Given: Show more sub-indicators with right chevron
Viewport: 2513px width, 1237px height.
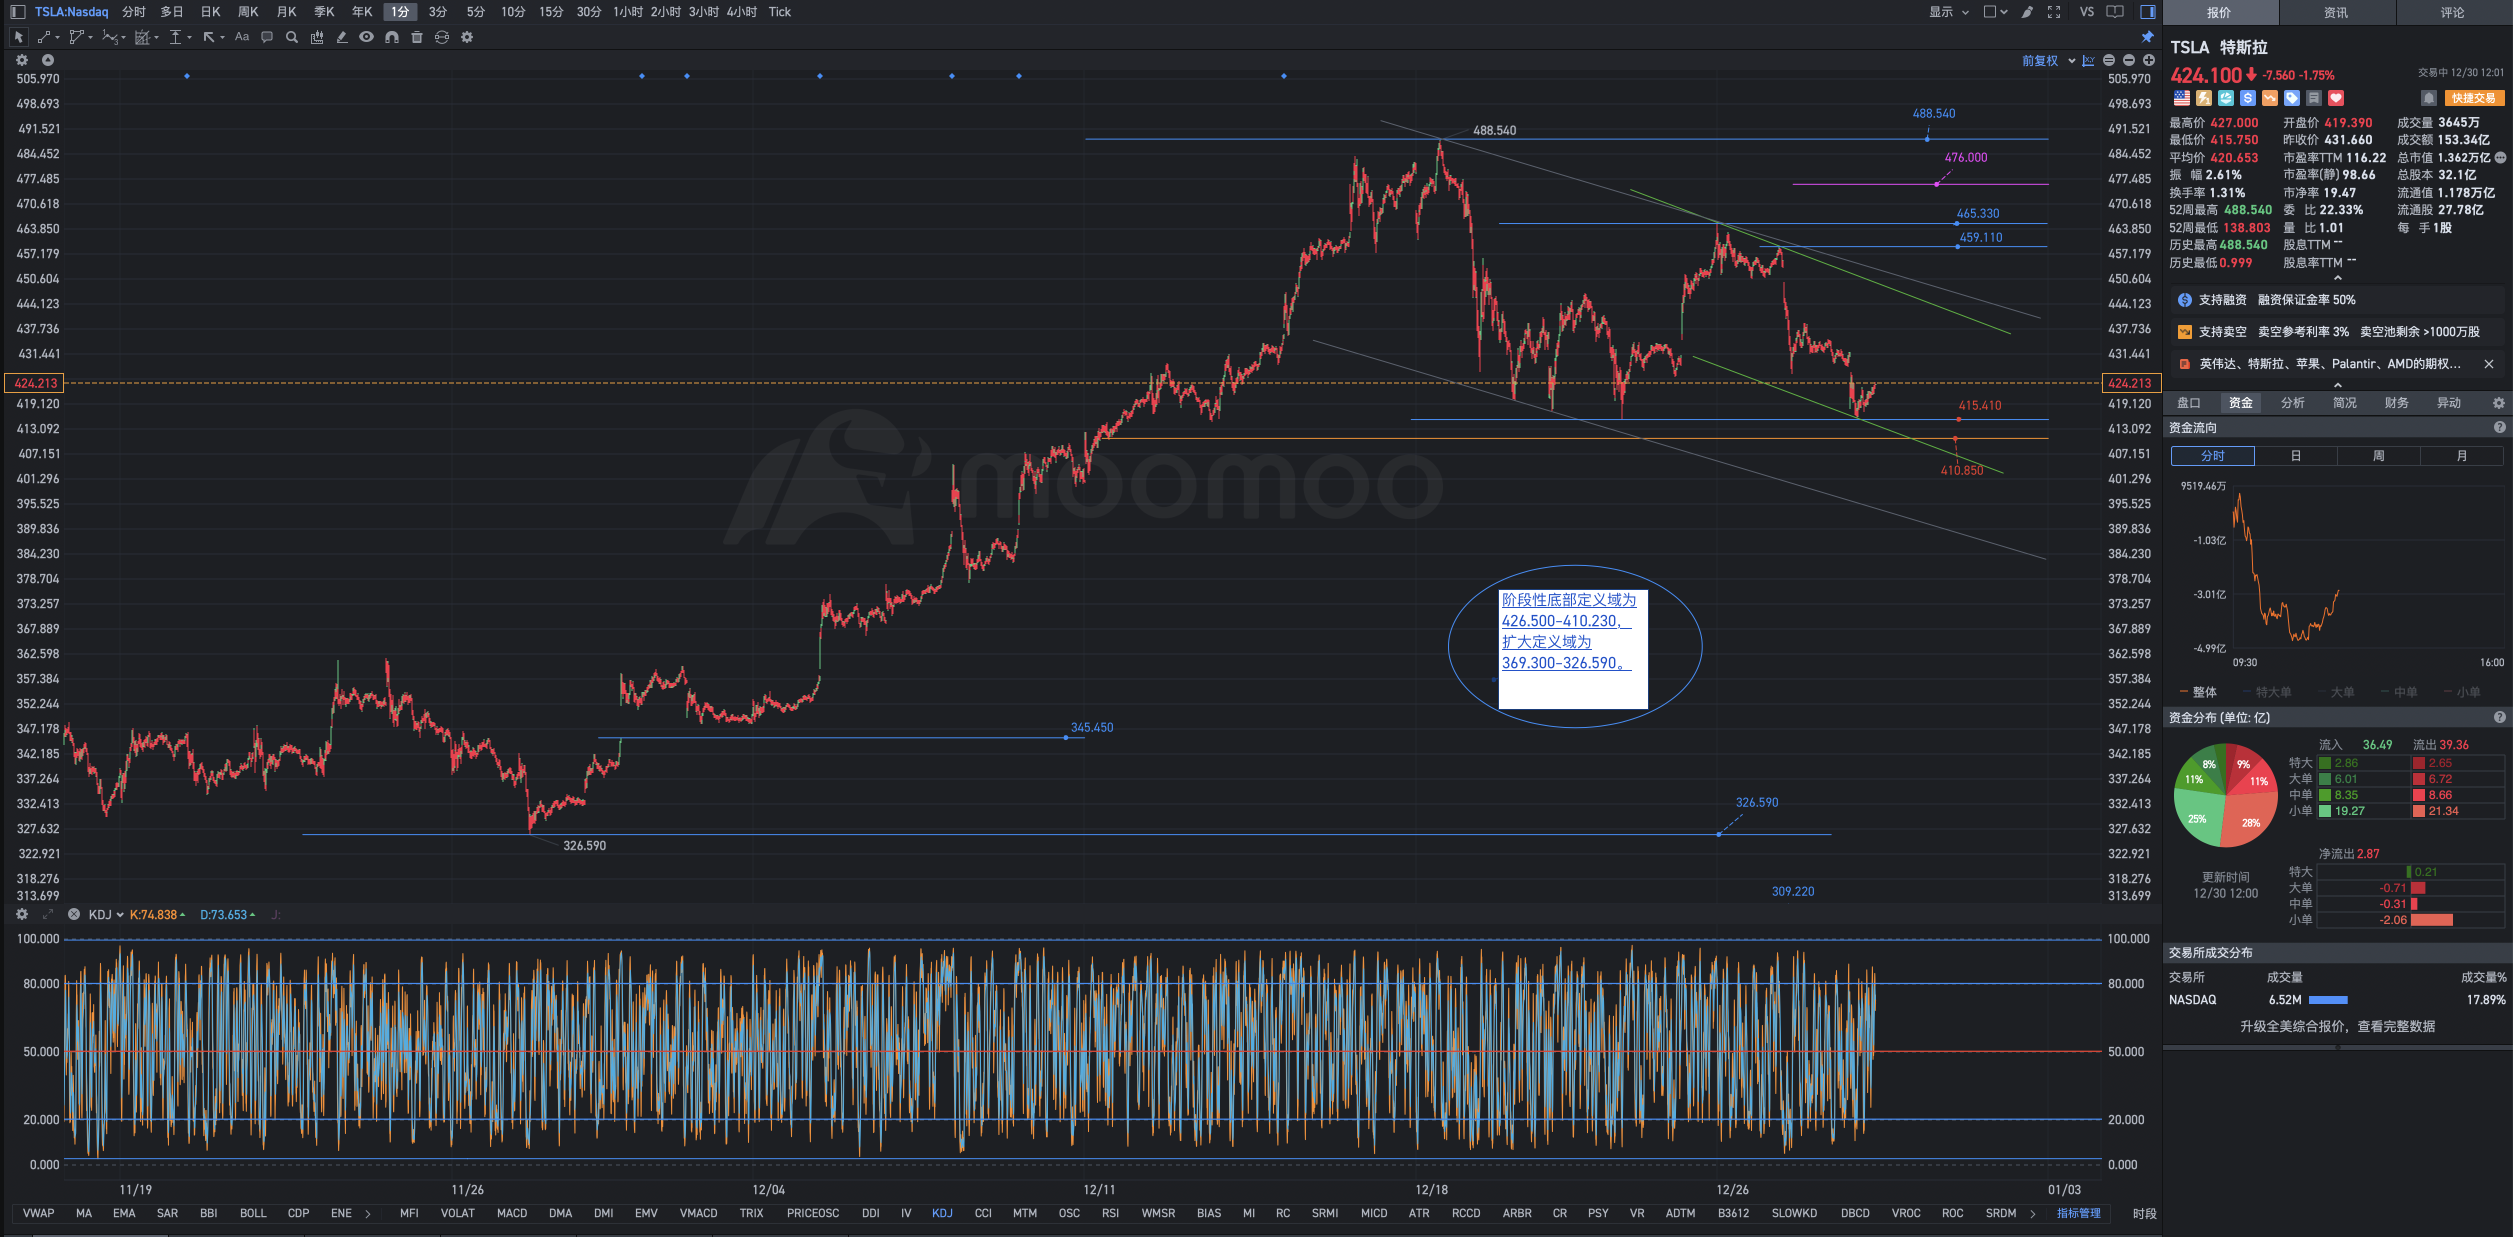Looking at the screenshot, I should coord(2033,1213).
